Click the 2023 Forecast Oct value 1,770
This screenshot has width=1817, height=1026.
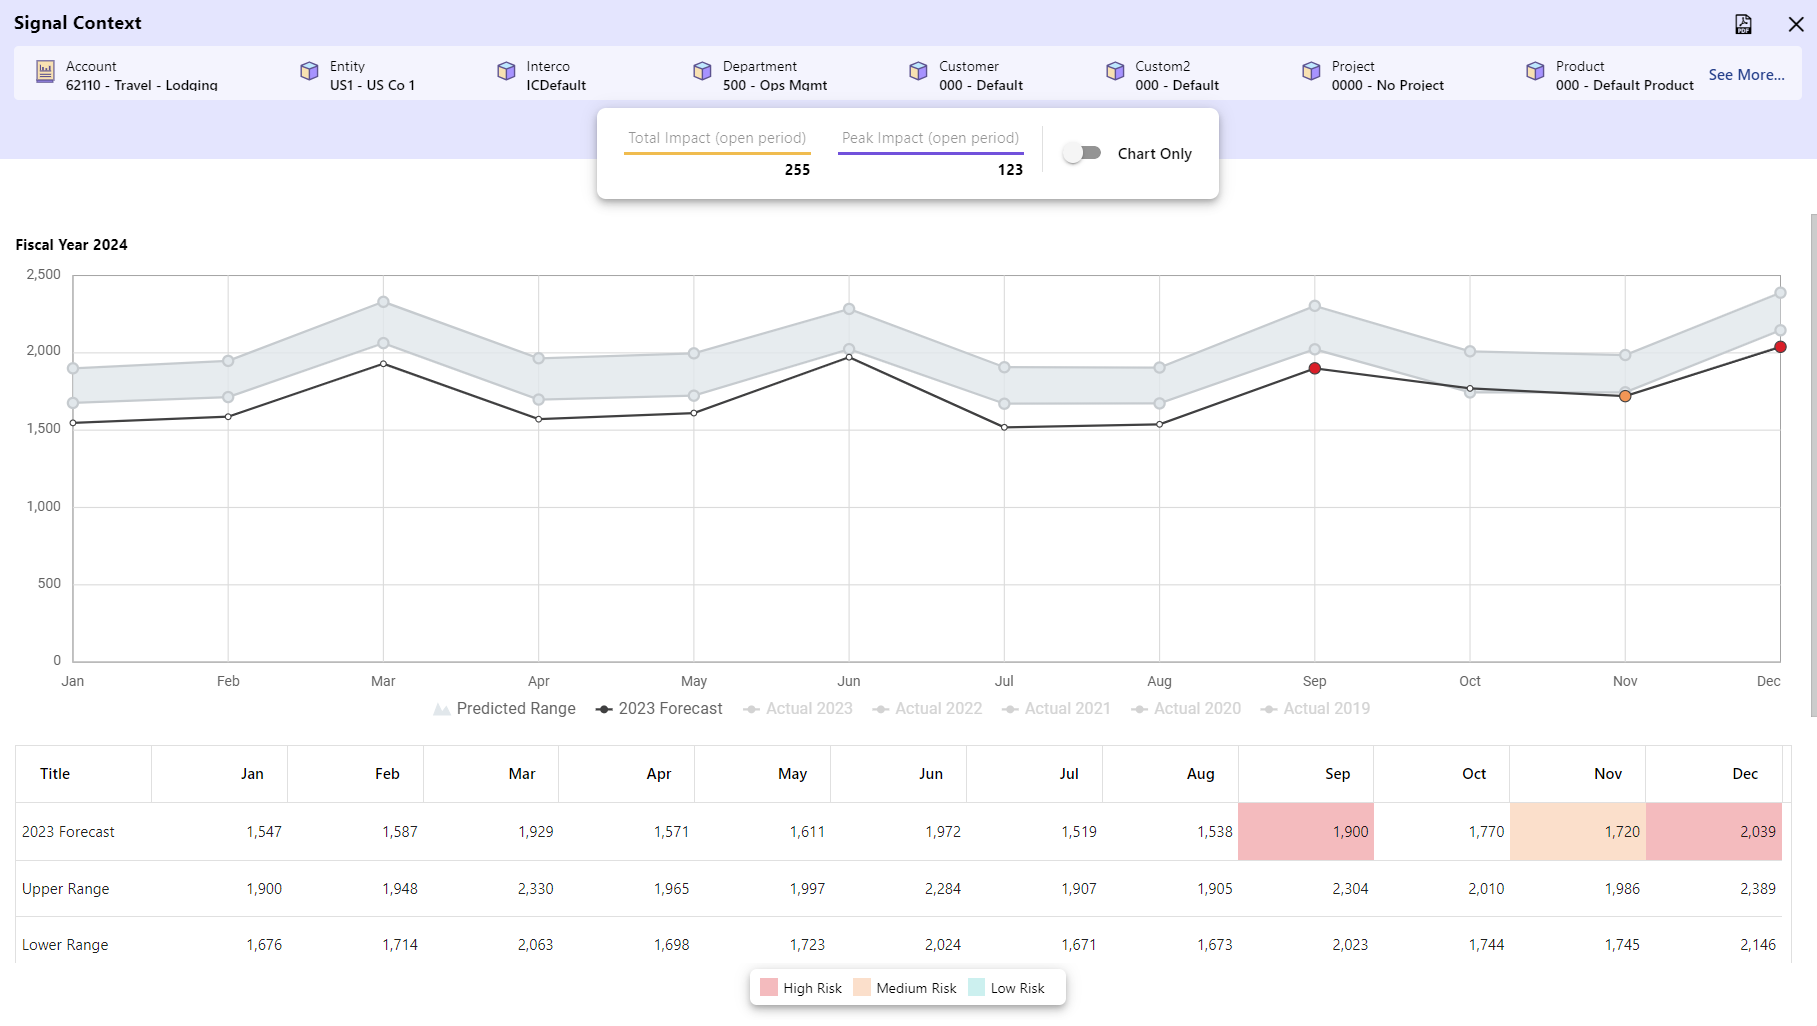point(1486,832)
